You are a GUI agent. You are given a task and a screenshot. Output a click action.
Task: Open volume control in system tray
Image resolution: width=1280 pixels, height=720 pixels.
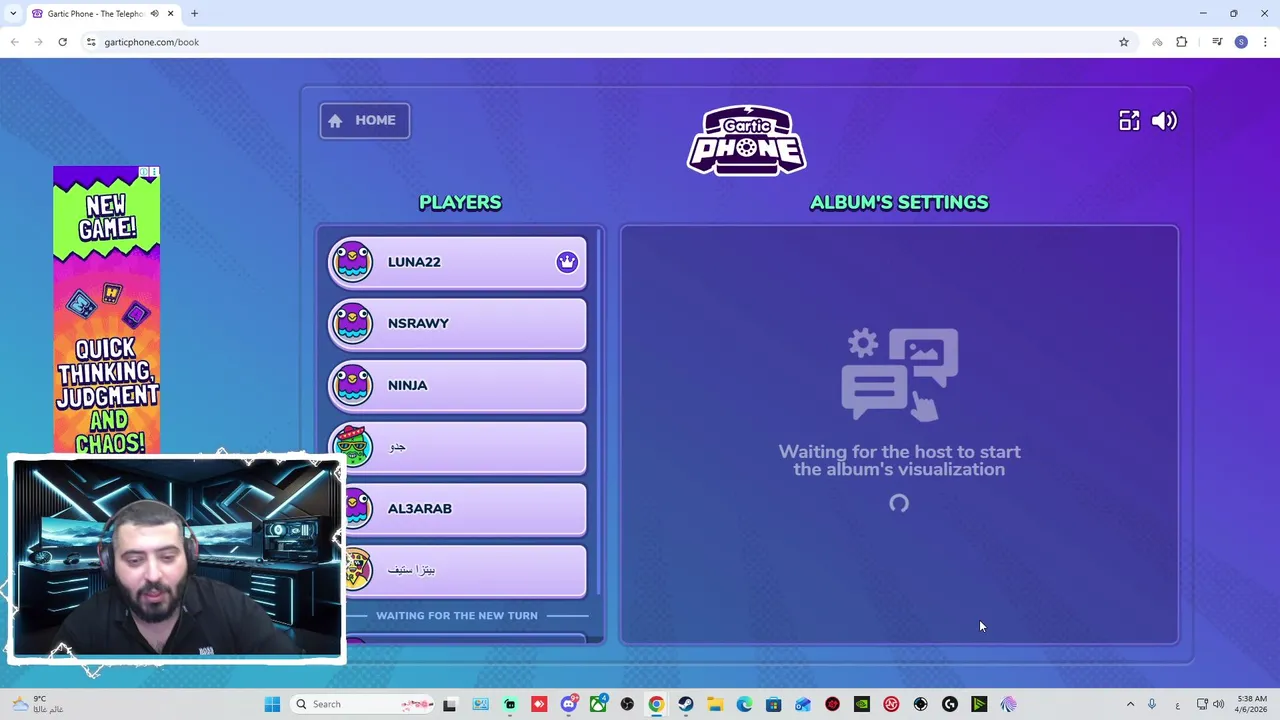click(1218, 704)
